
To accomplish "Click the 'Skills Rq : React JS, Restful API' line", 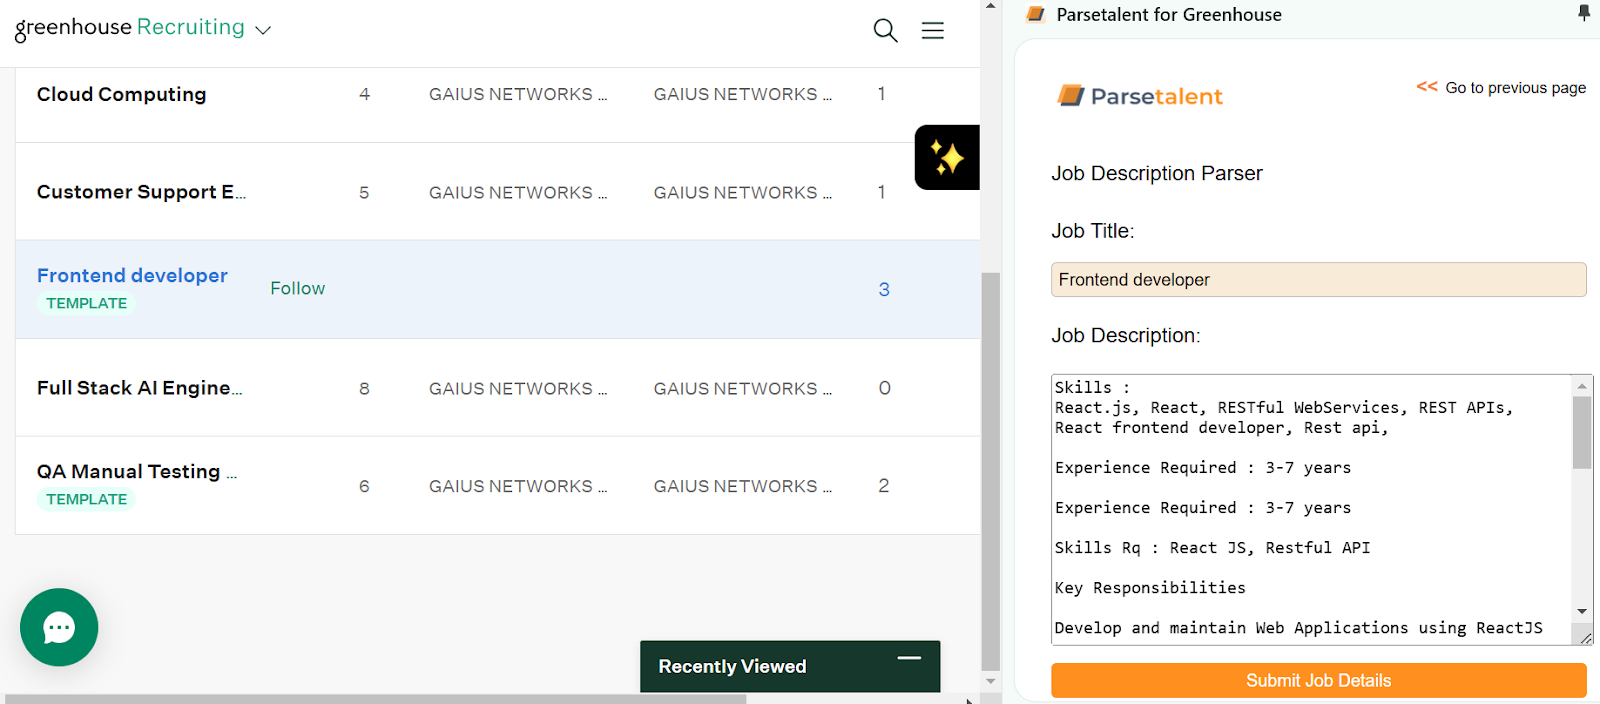I will [1212, 548].
